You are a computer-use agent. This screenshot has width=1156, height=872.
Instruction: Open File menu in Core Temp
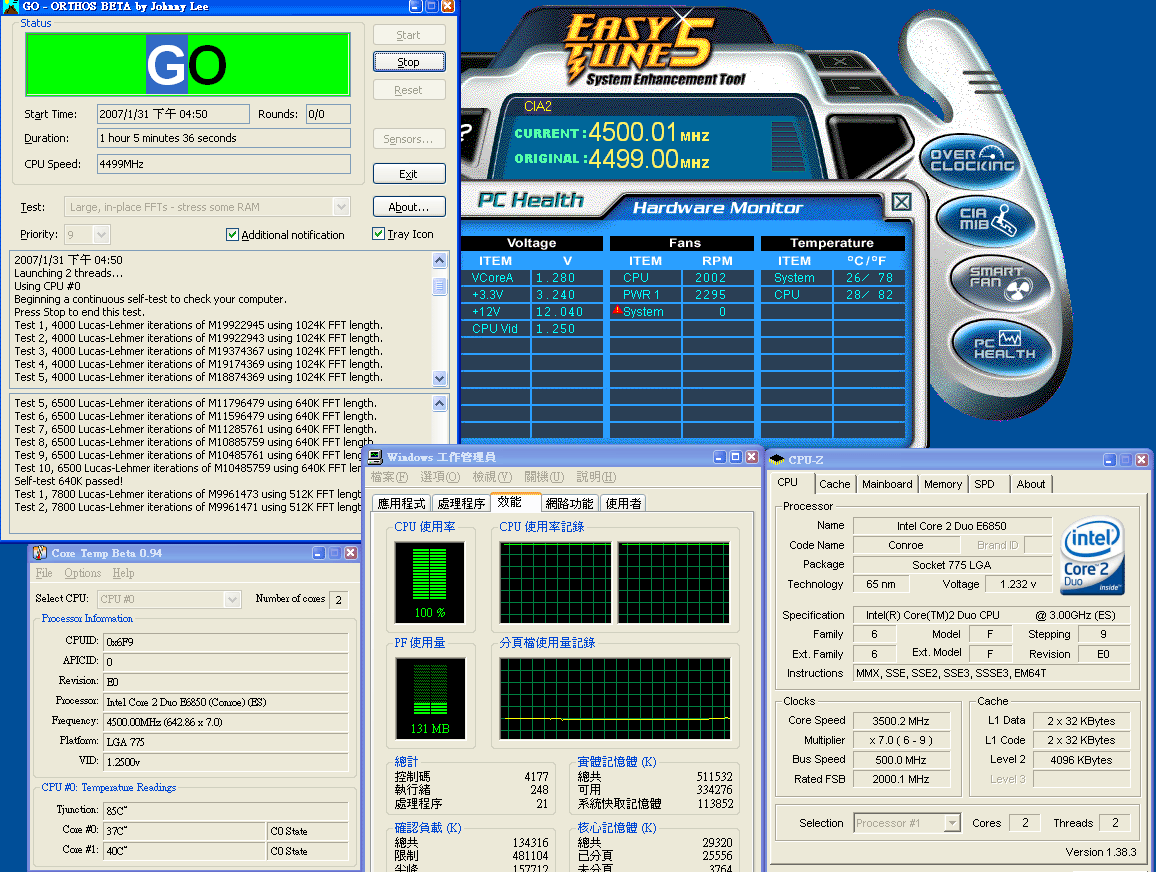43,573
